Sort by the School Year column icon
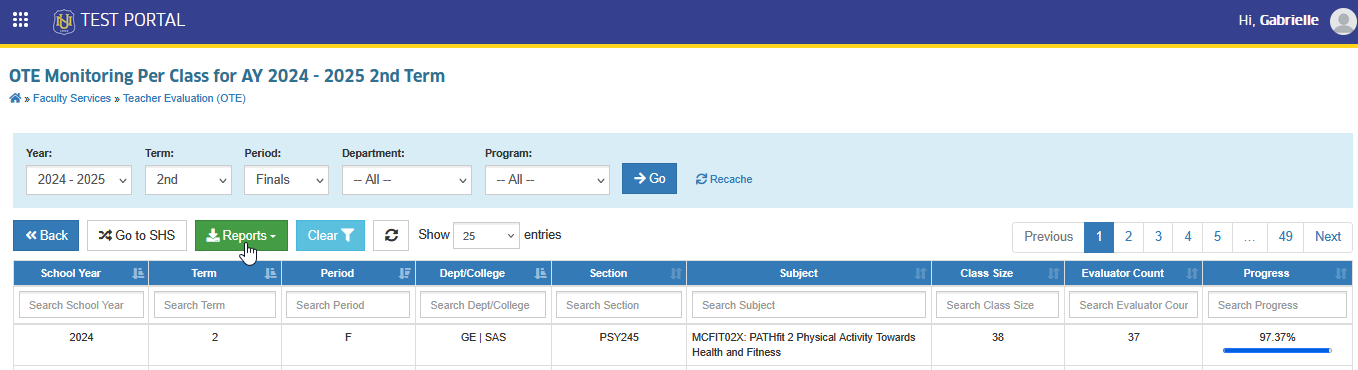Image resolution: width=1358 pixels, height=370 pixels. (x=138, y=273)
